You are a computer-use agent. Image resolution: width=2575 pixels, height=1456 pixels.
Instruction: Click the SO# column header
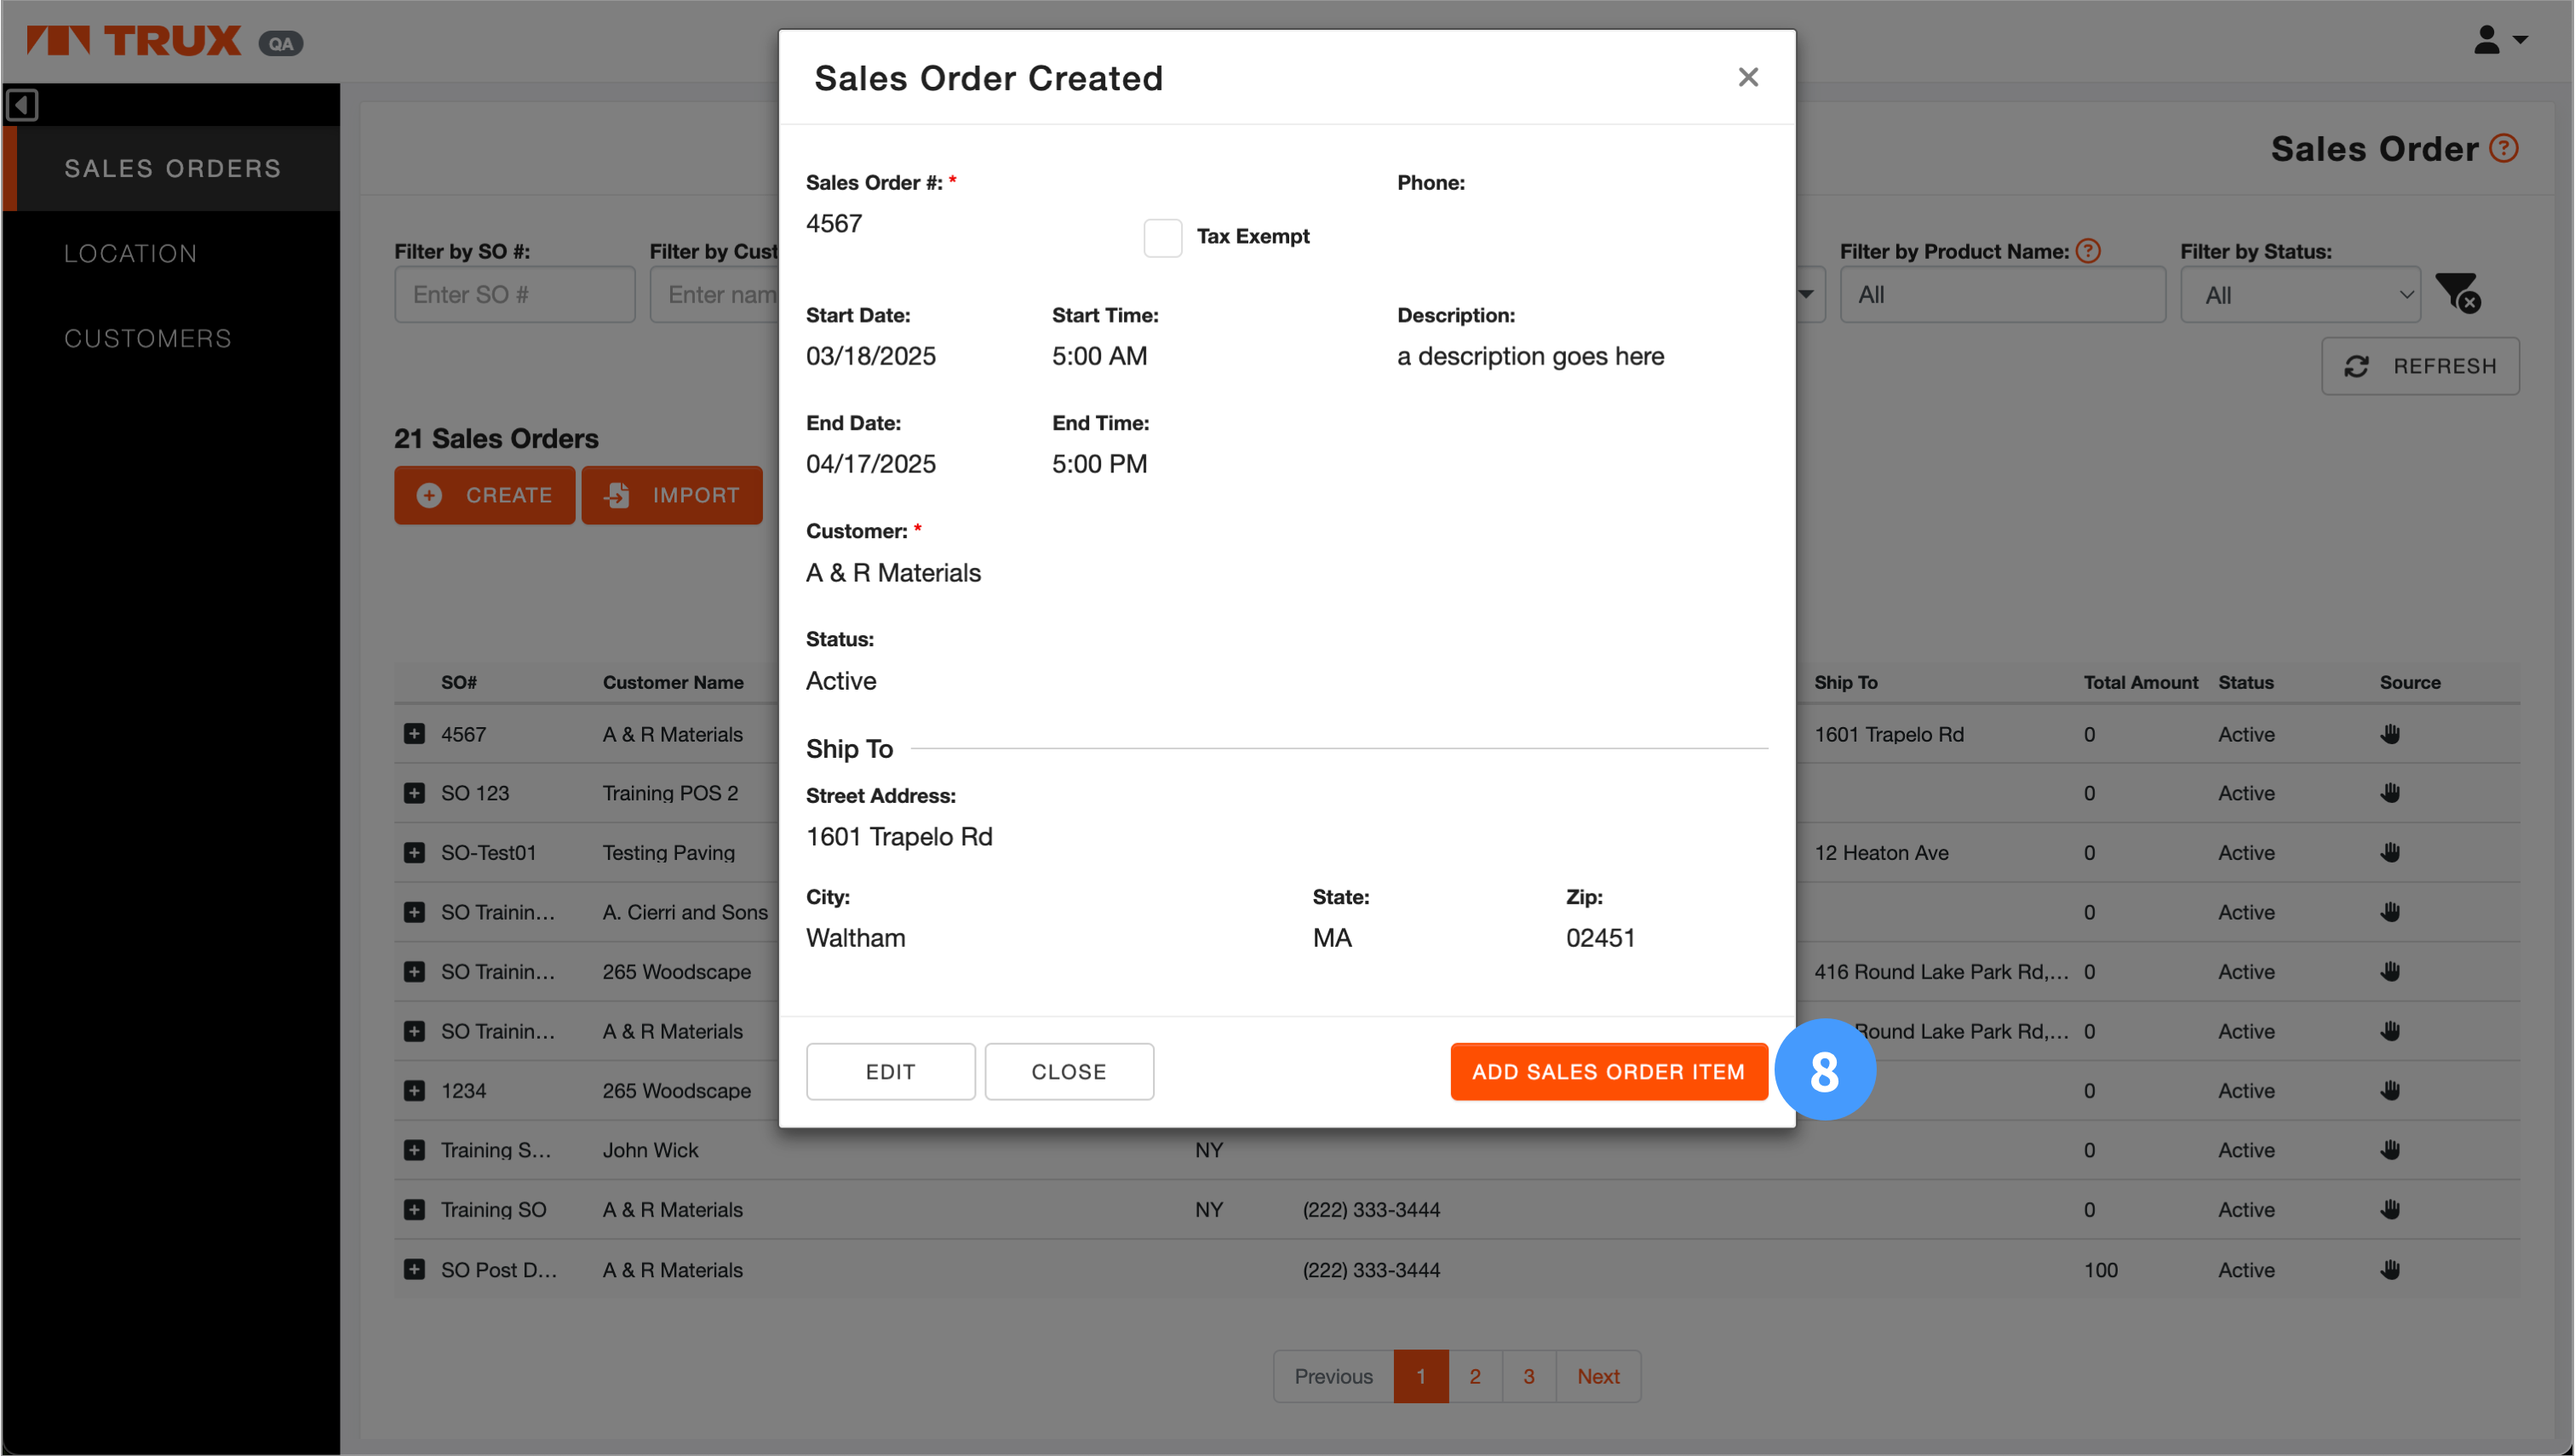459,682
